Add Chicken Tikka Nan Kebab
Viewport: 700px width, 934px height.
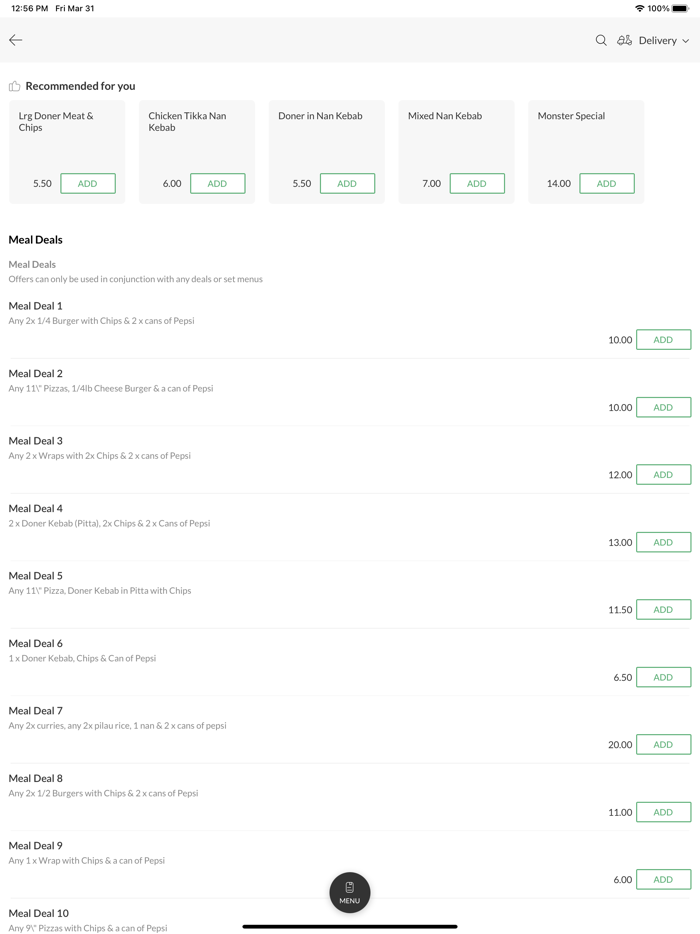(x=217, y=183)
